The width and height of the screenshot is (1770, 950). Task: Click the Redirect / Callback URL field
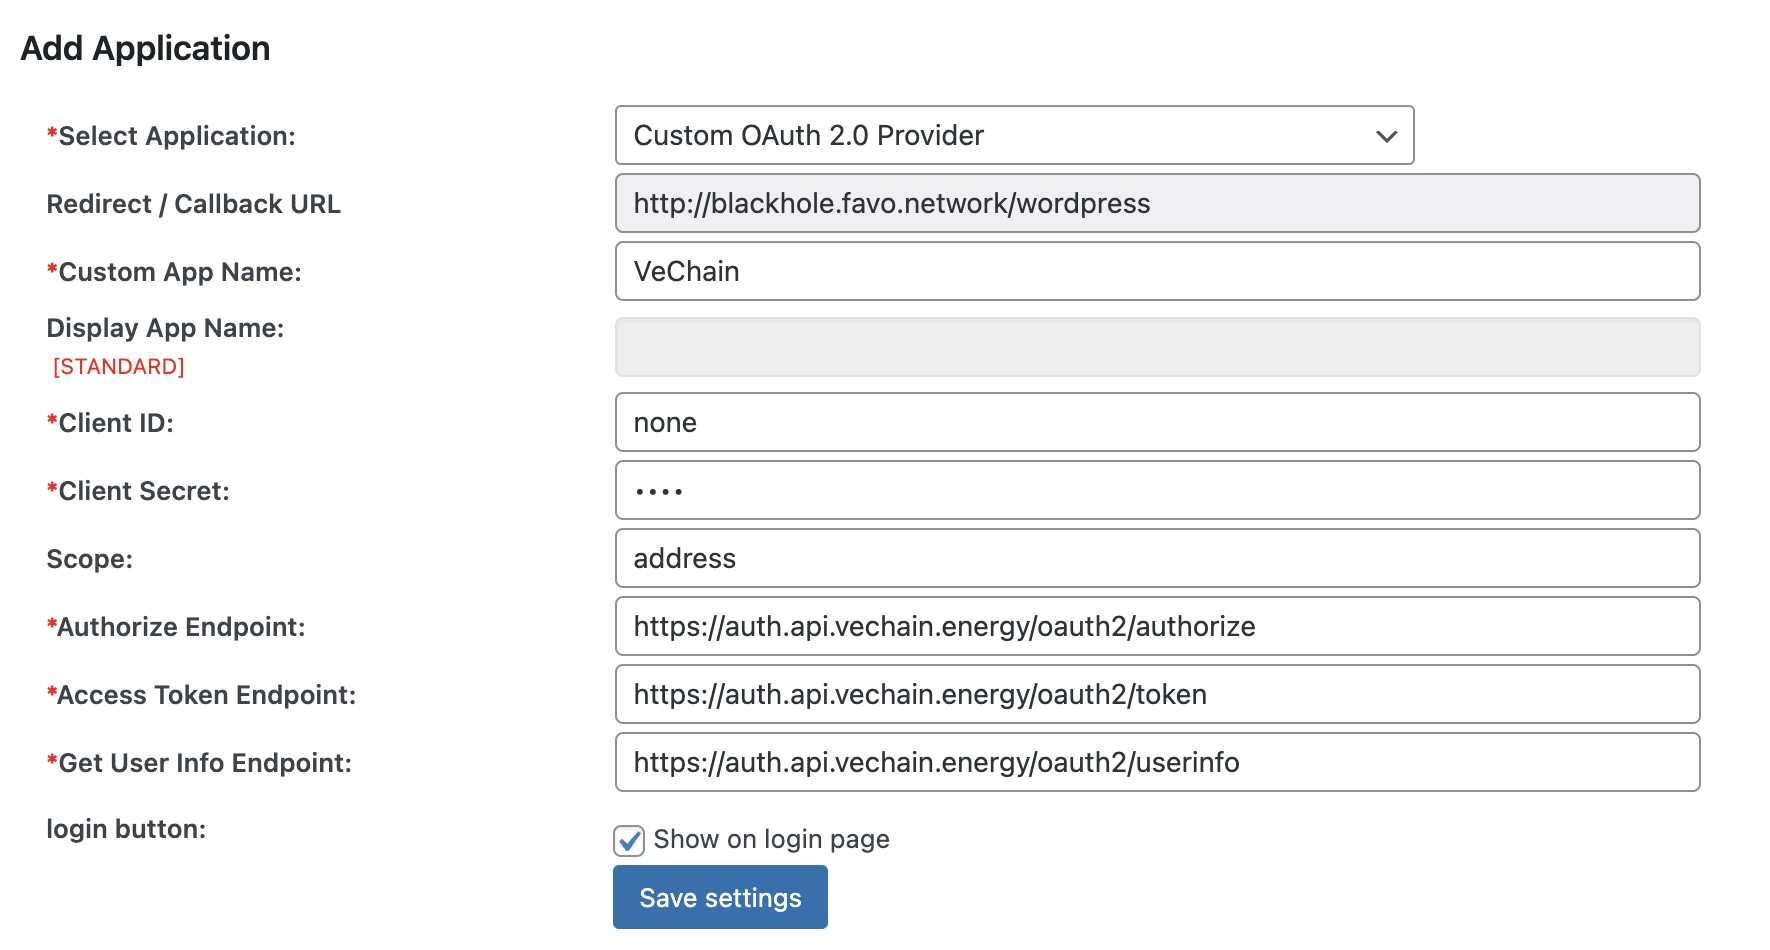1157,203
